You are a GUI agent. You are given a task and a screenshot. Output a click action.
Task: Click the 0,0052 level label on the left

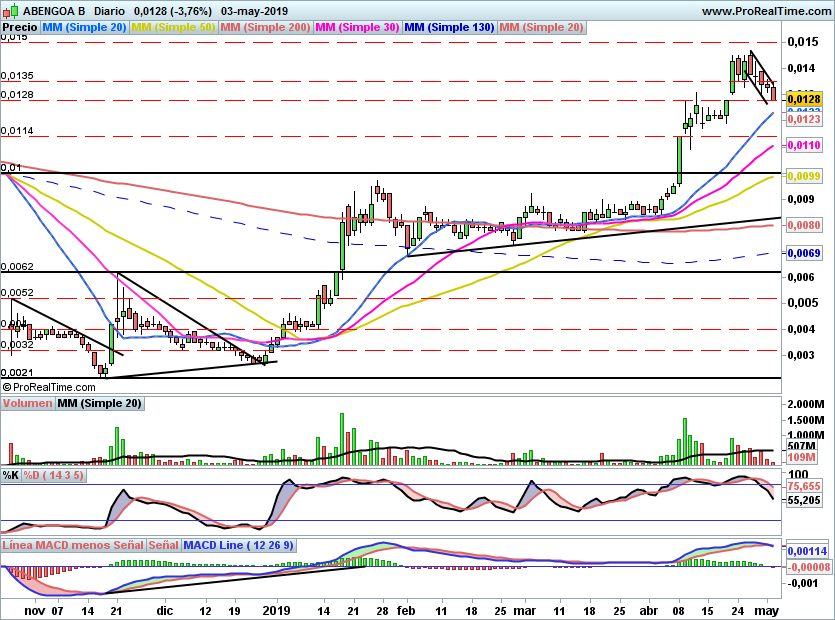pyautogui.click(x=17, y=292)
